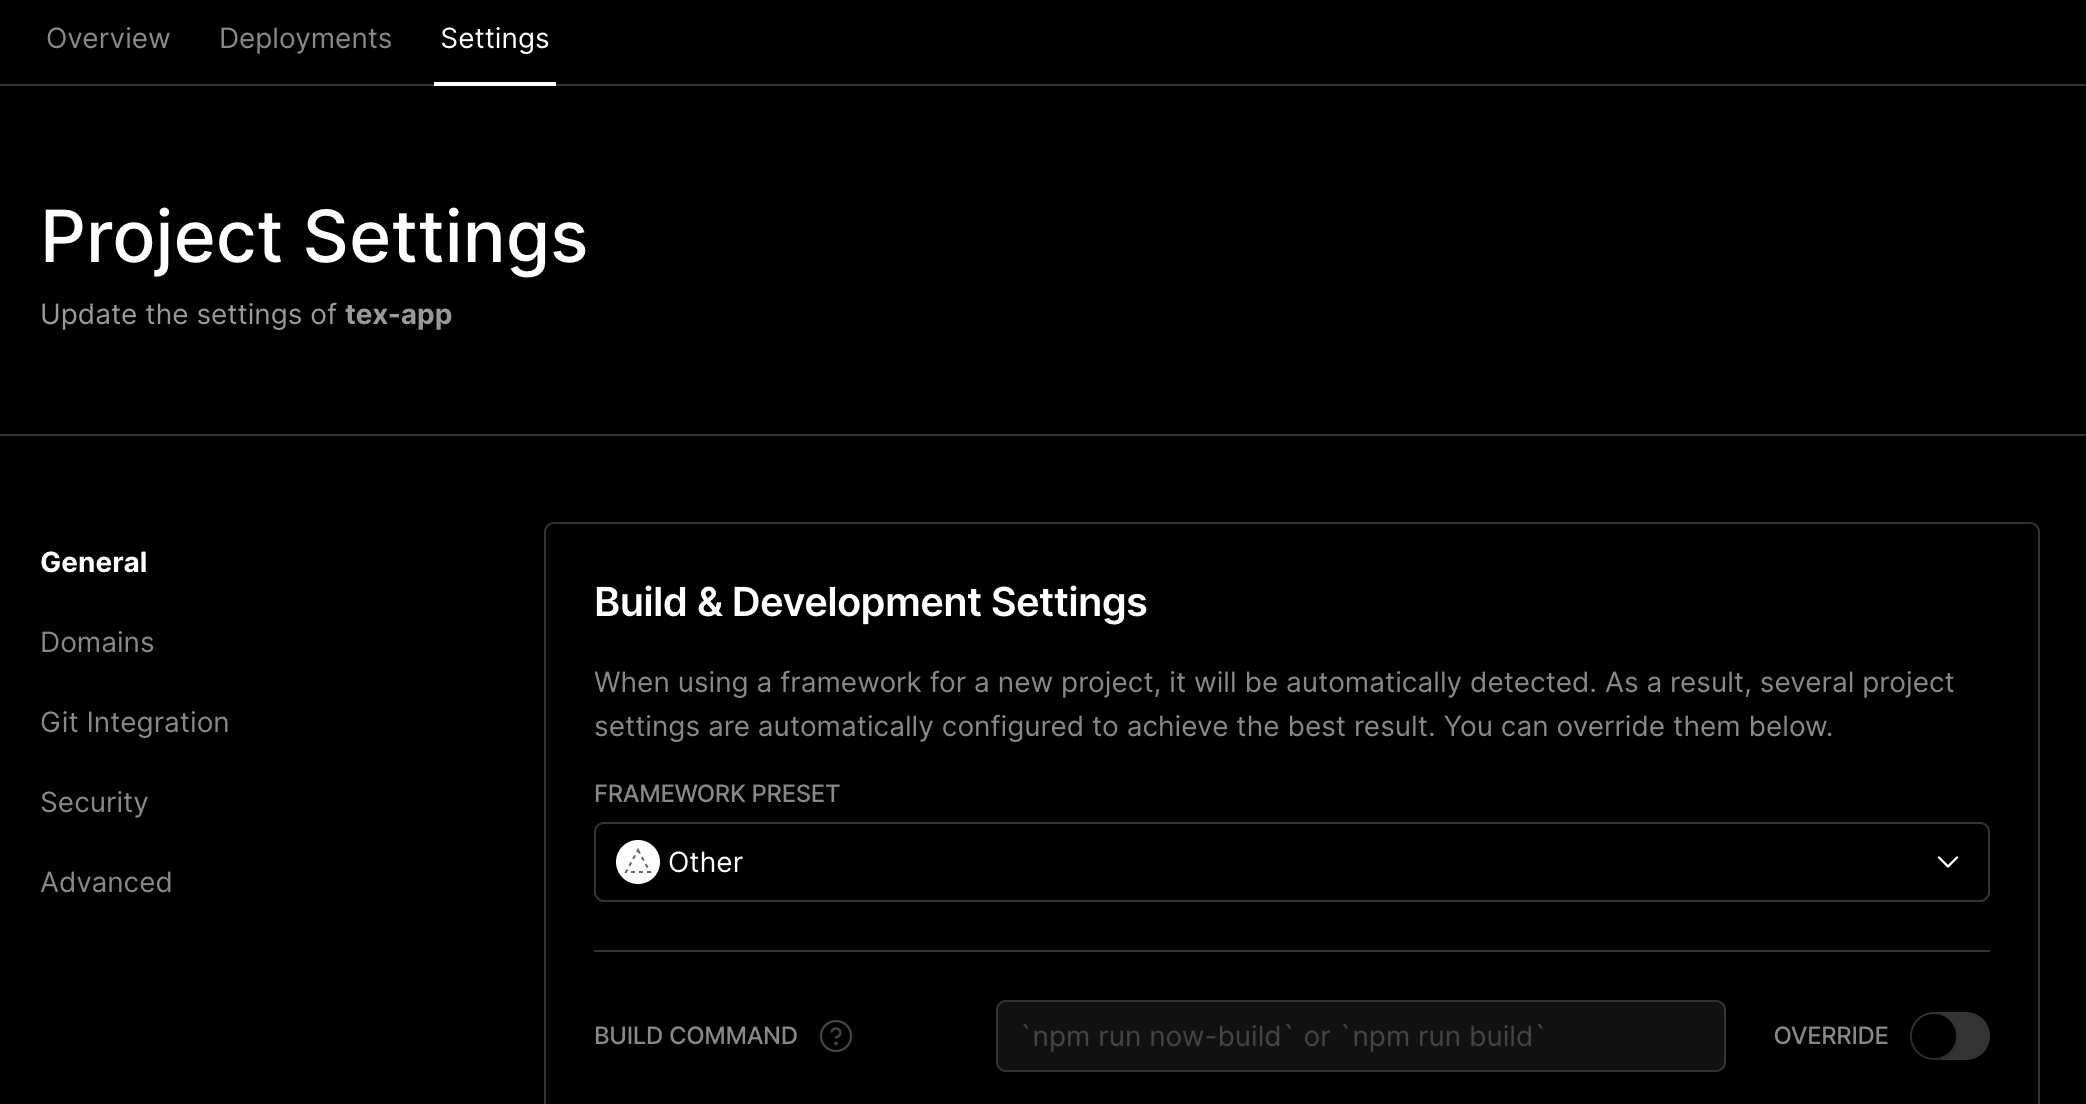
Task: Click the Other framework triangle icon
Action: coord(638,862)
